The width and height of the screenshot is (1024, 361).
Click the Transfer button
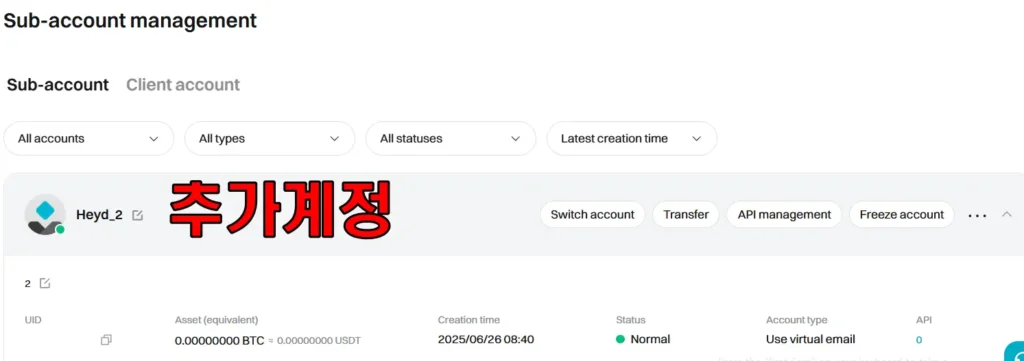(x=686, y=214)
